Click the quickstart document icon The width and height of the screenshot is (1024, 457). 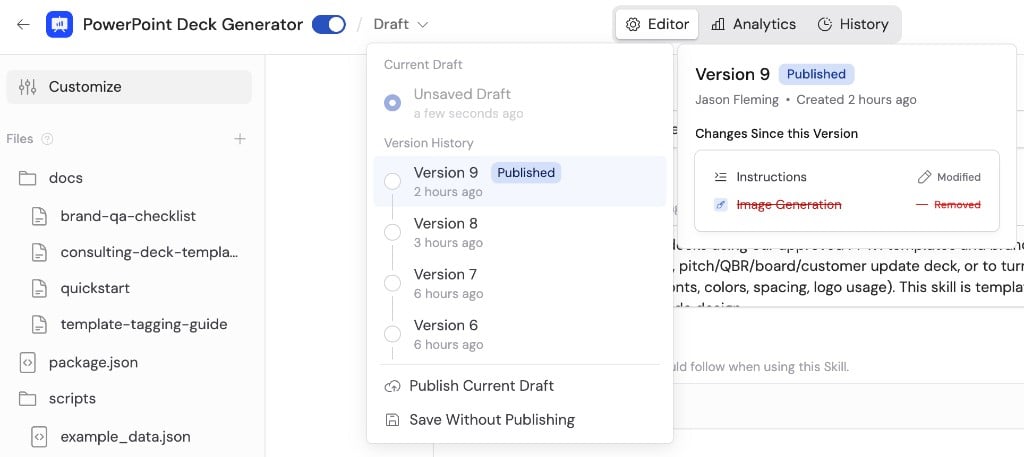[40, 288]
